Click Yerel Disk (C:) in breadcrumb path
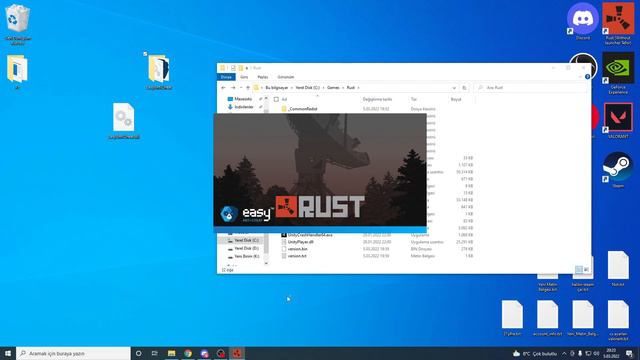The image size is (640, 360). [307, 88]
